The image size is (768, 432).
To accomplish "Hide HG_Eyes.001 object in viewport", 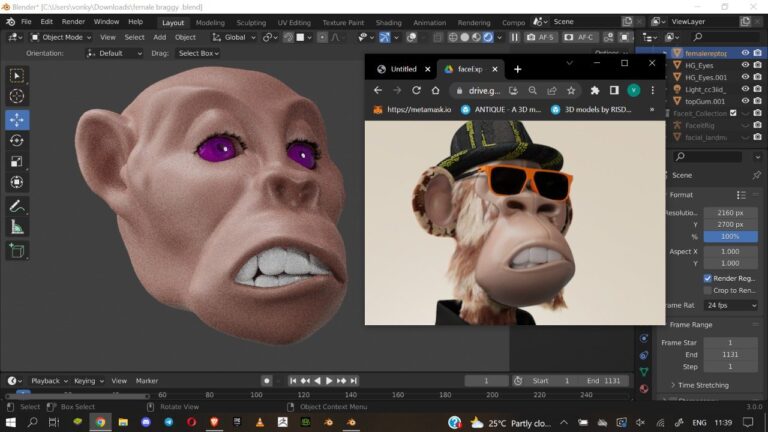I will click(x=745, y=77).
